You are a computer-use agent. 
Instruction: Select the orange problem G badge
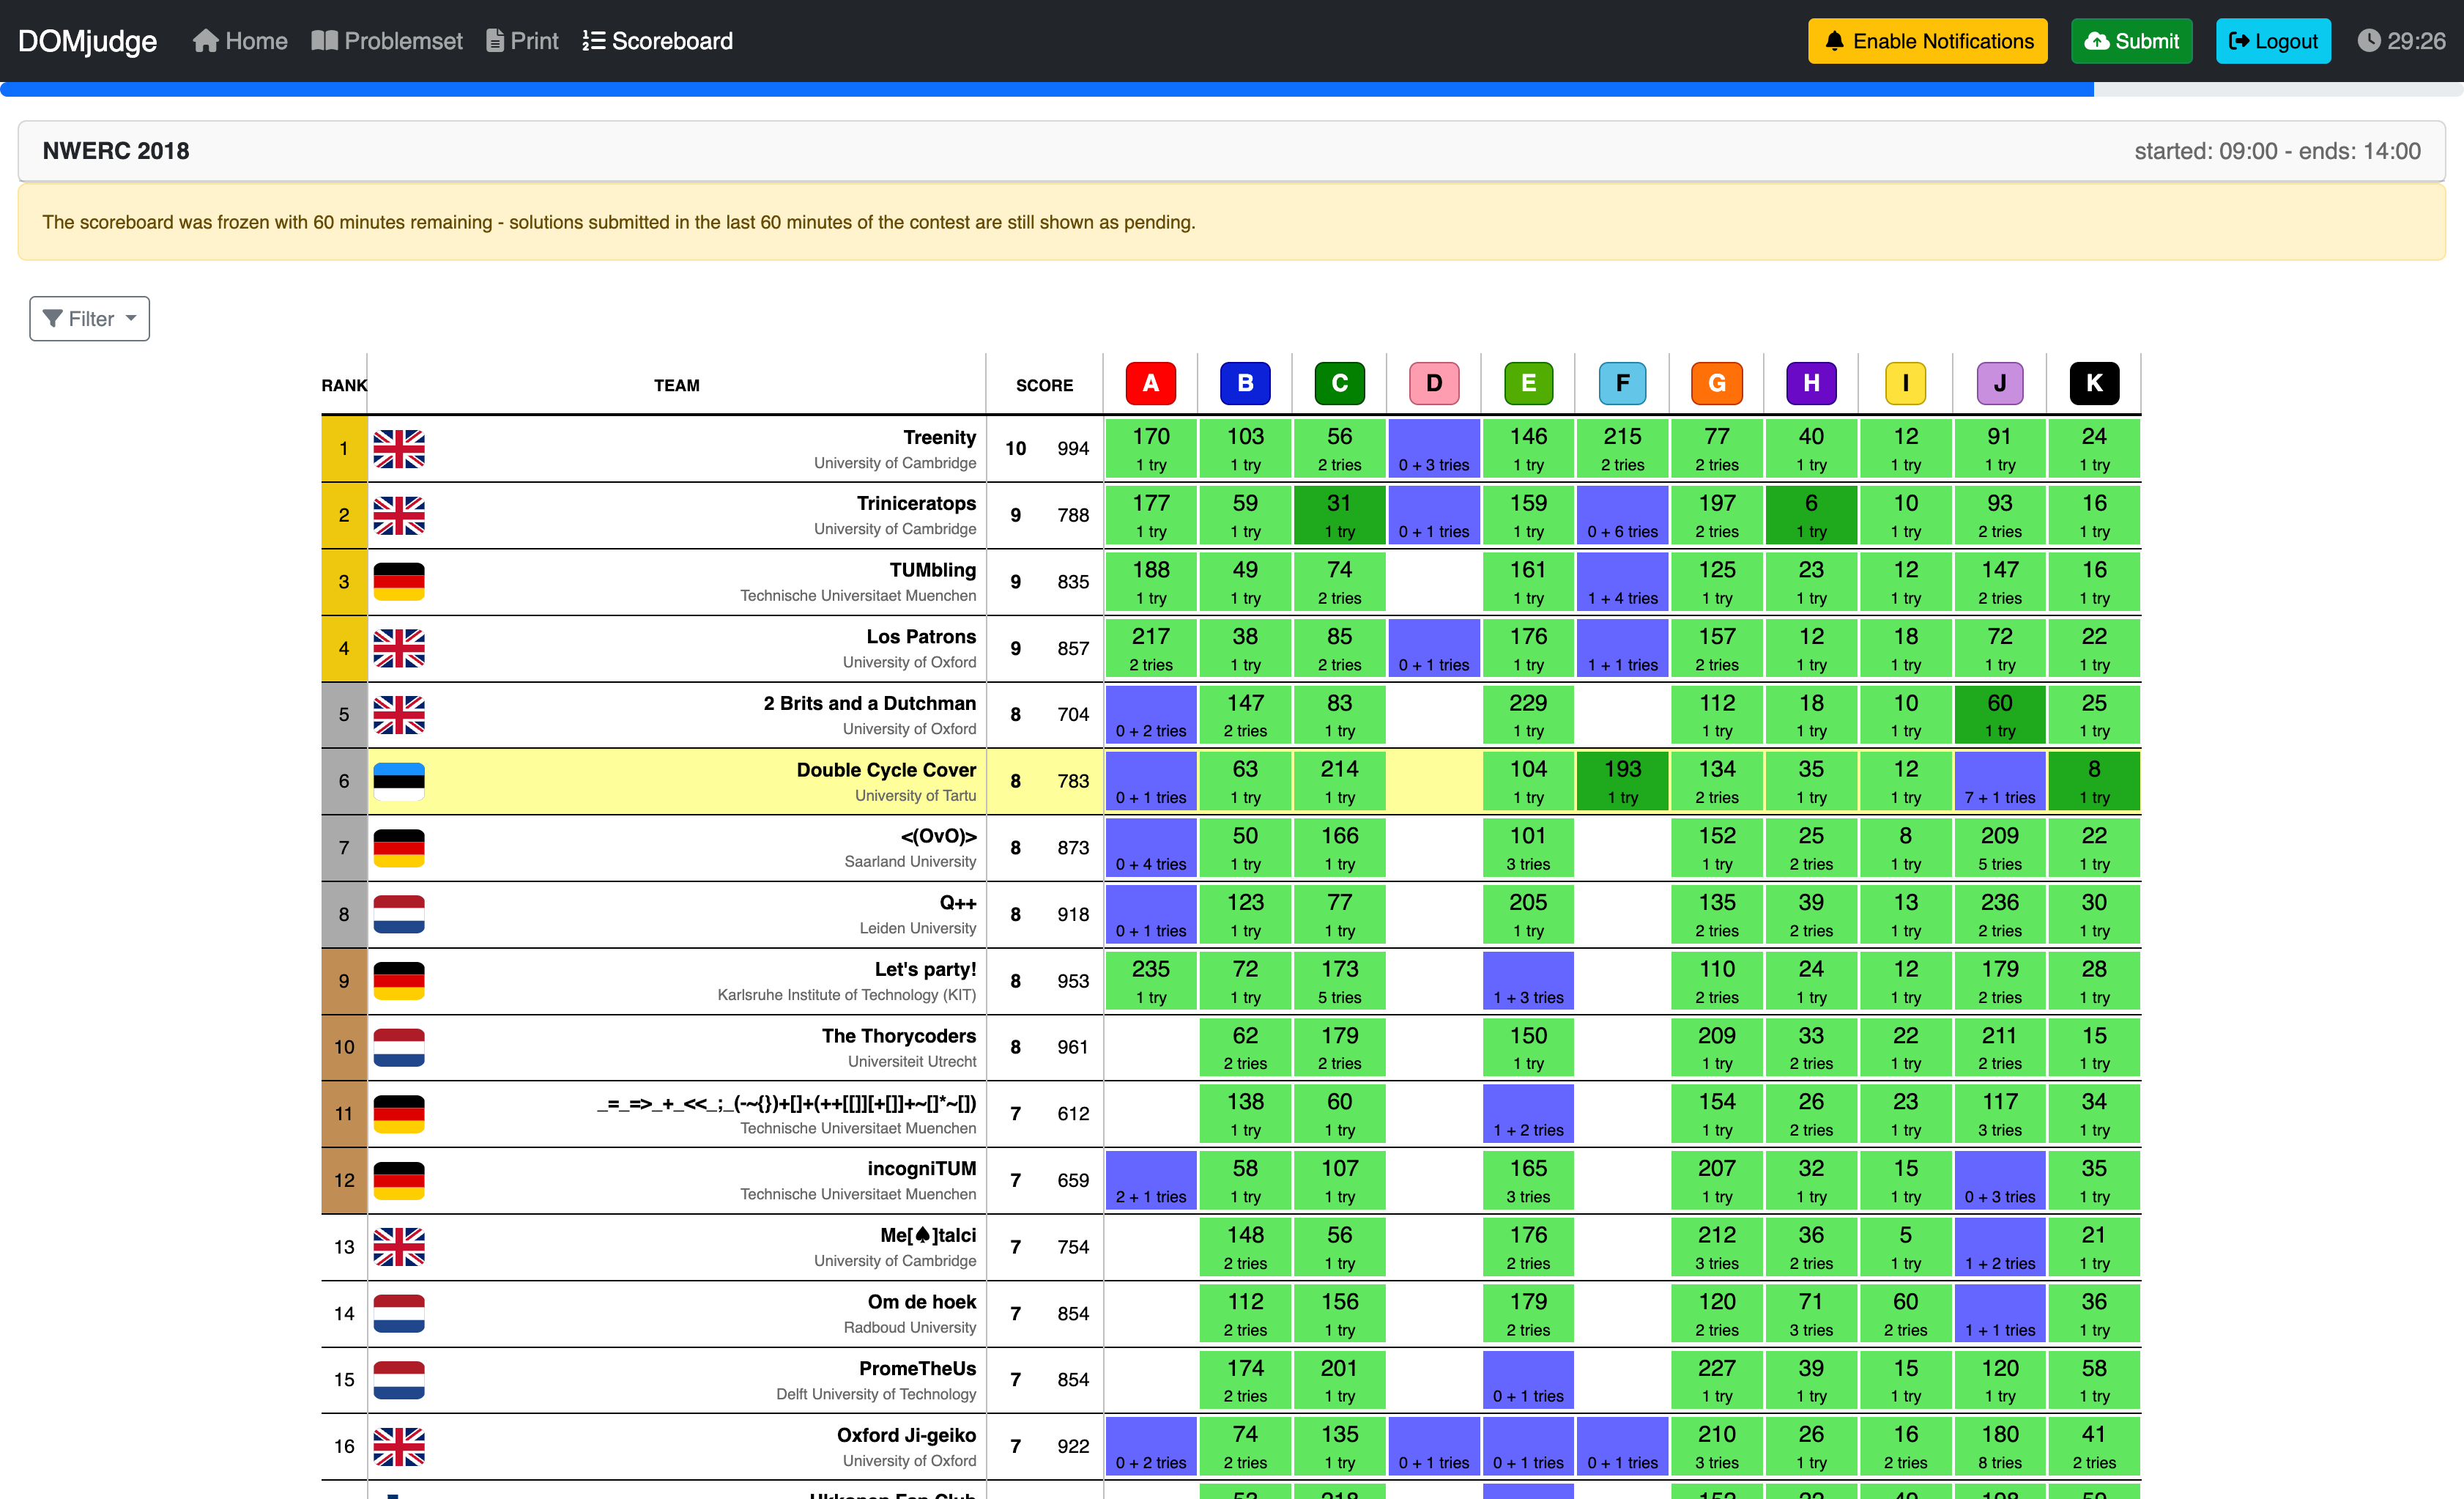1716,383
